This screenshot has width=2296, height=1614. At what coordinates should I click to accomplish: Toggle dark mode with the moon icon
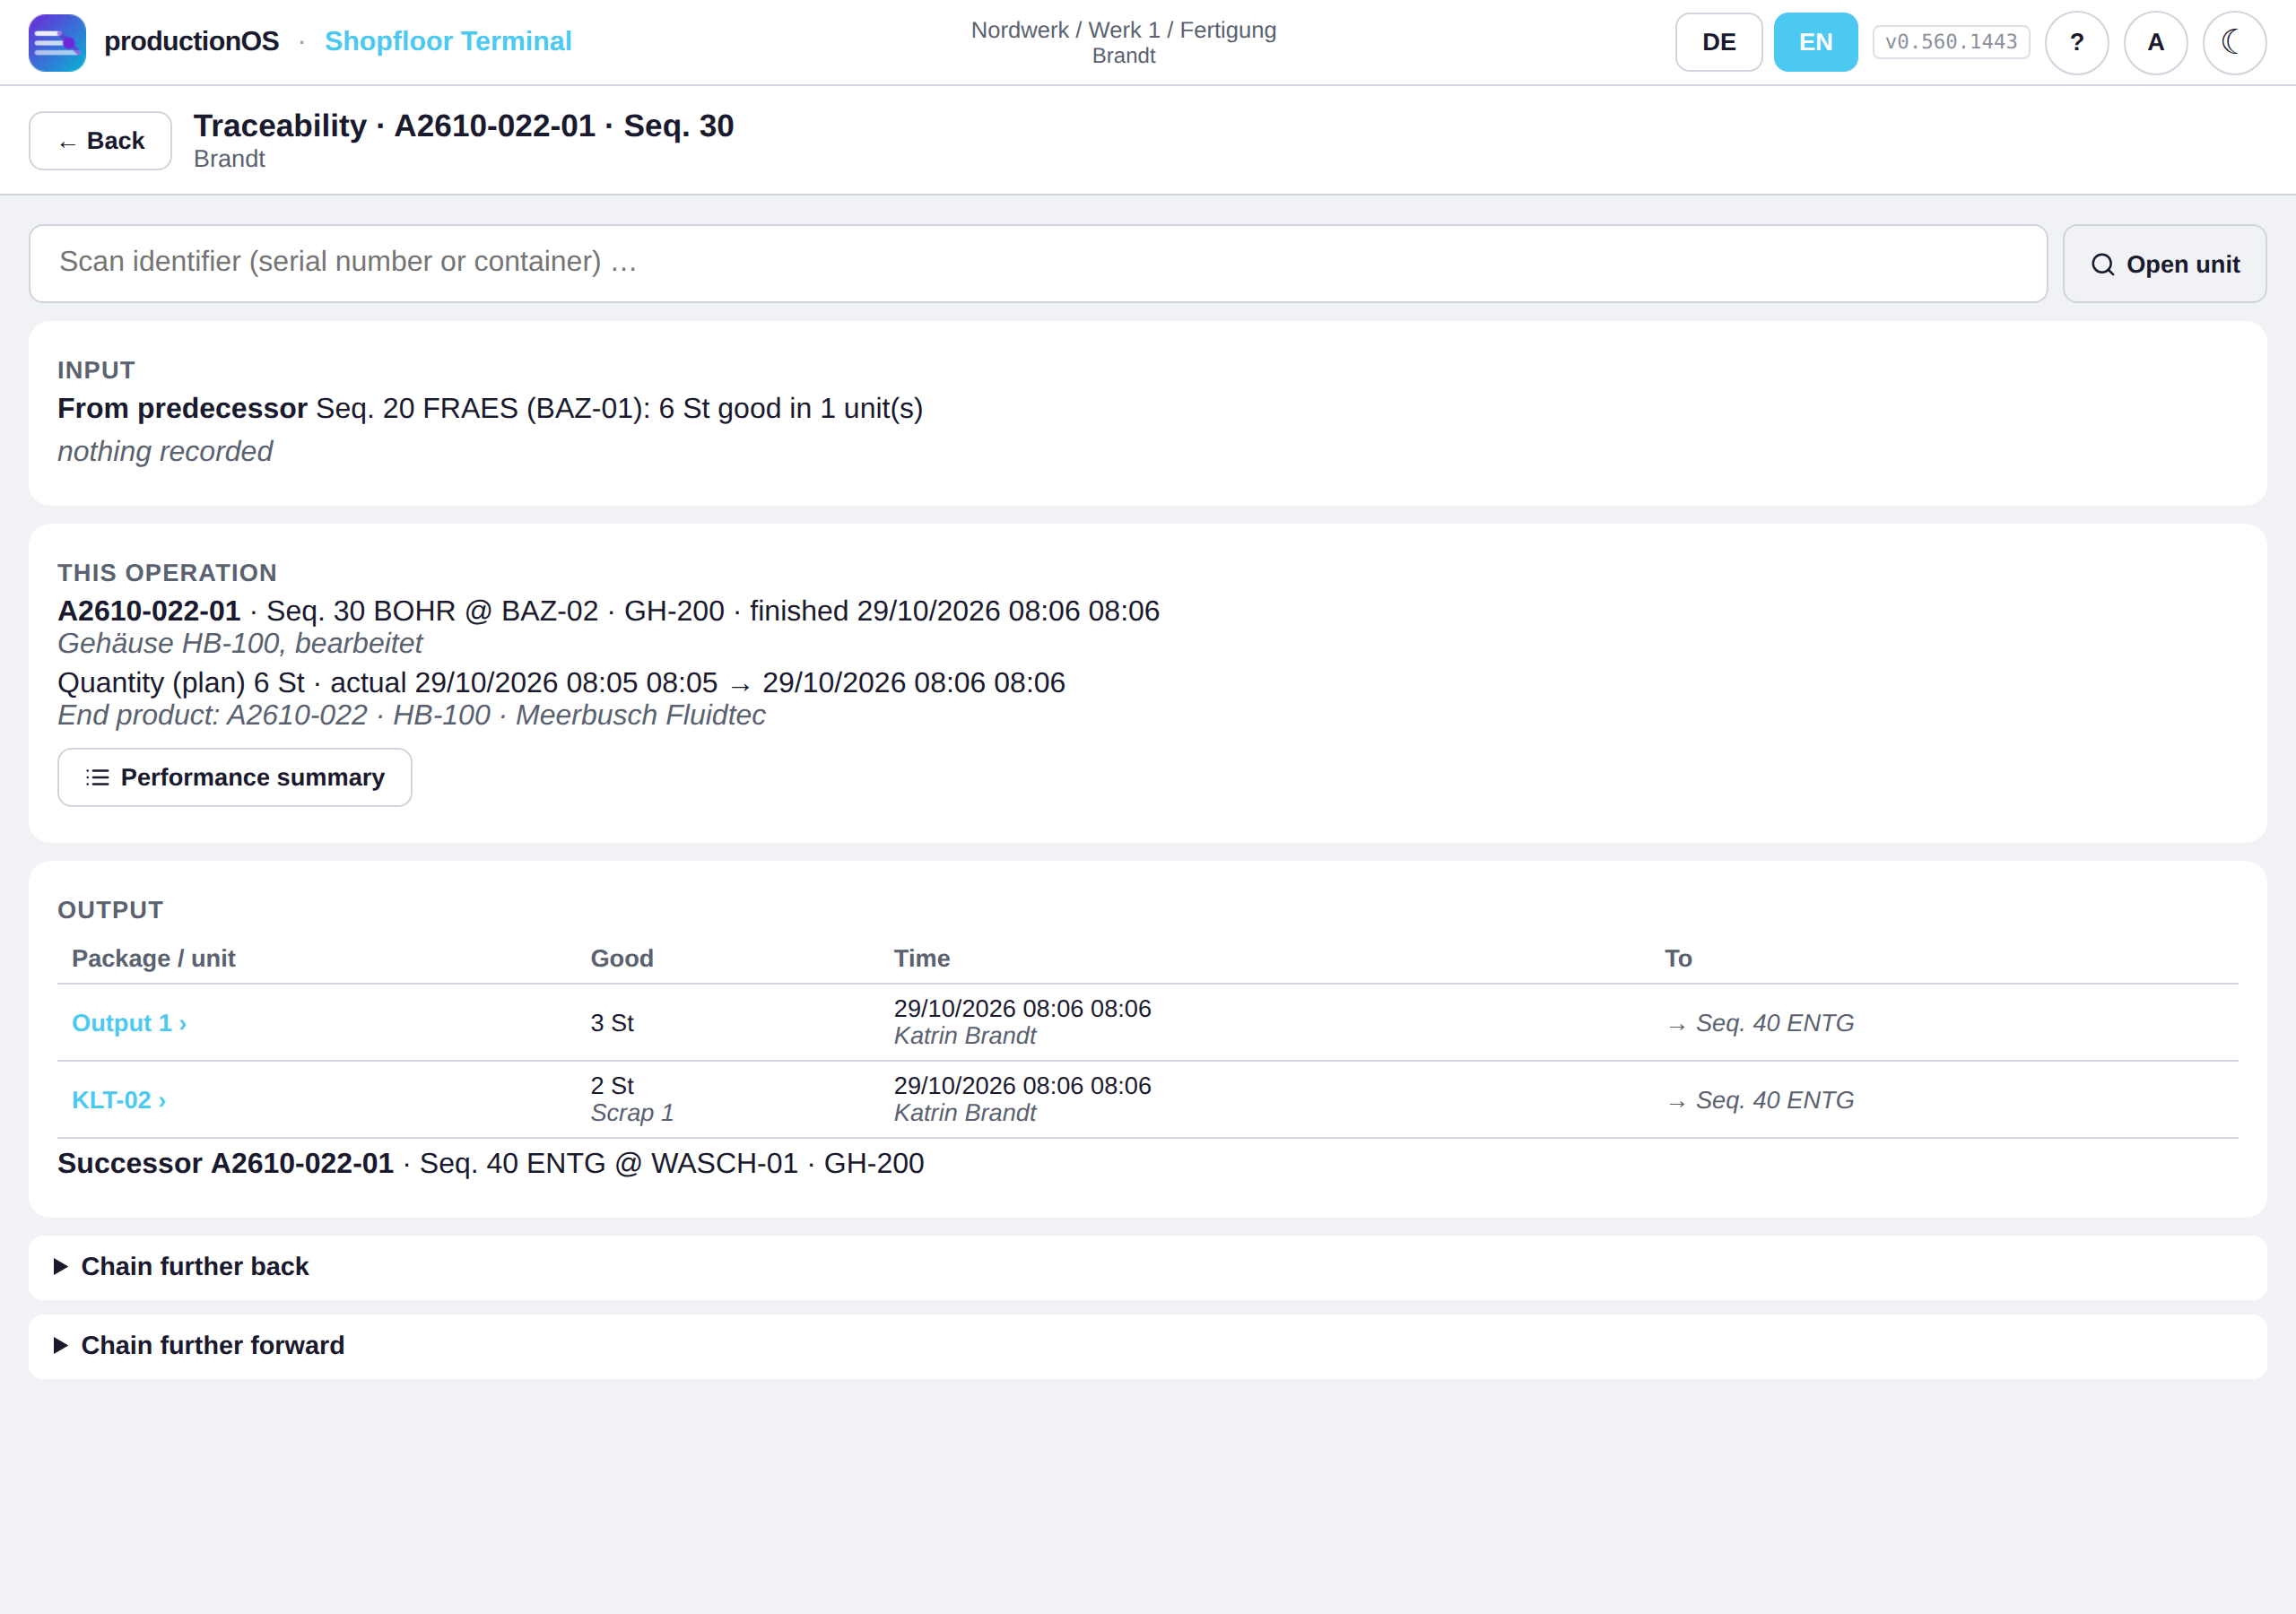(x=2234, y=42)
